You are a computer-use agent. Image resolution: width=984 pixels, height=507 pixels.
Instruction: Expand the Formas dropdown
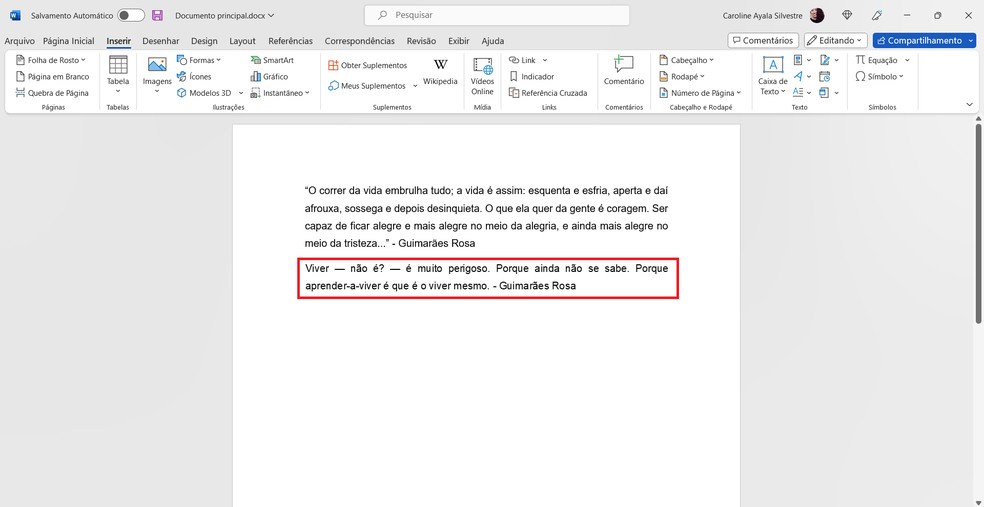pos(199,60)
